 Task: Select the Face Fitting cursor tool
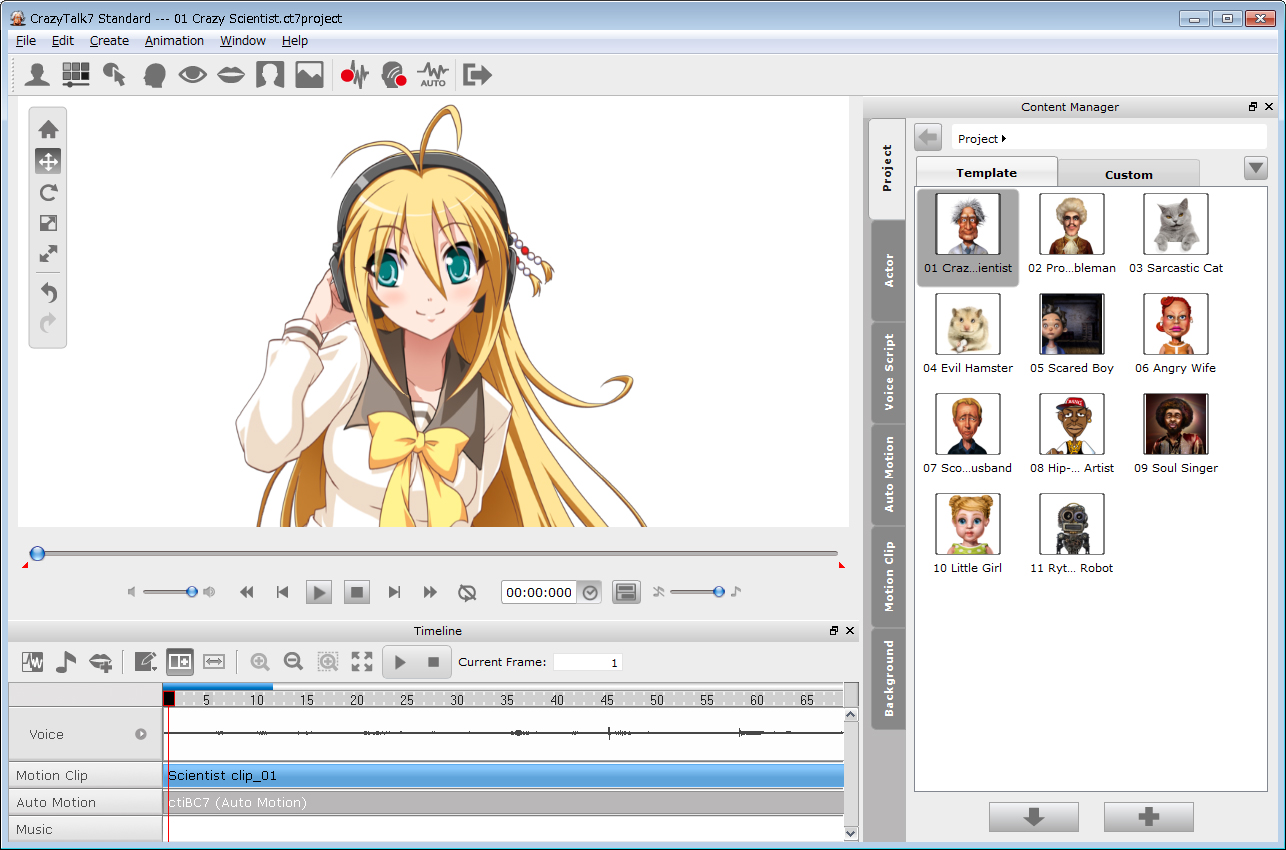pos(114,75)
